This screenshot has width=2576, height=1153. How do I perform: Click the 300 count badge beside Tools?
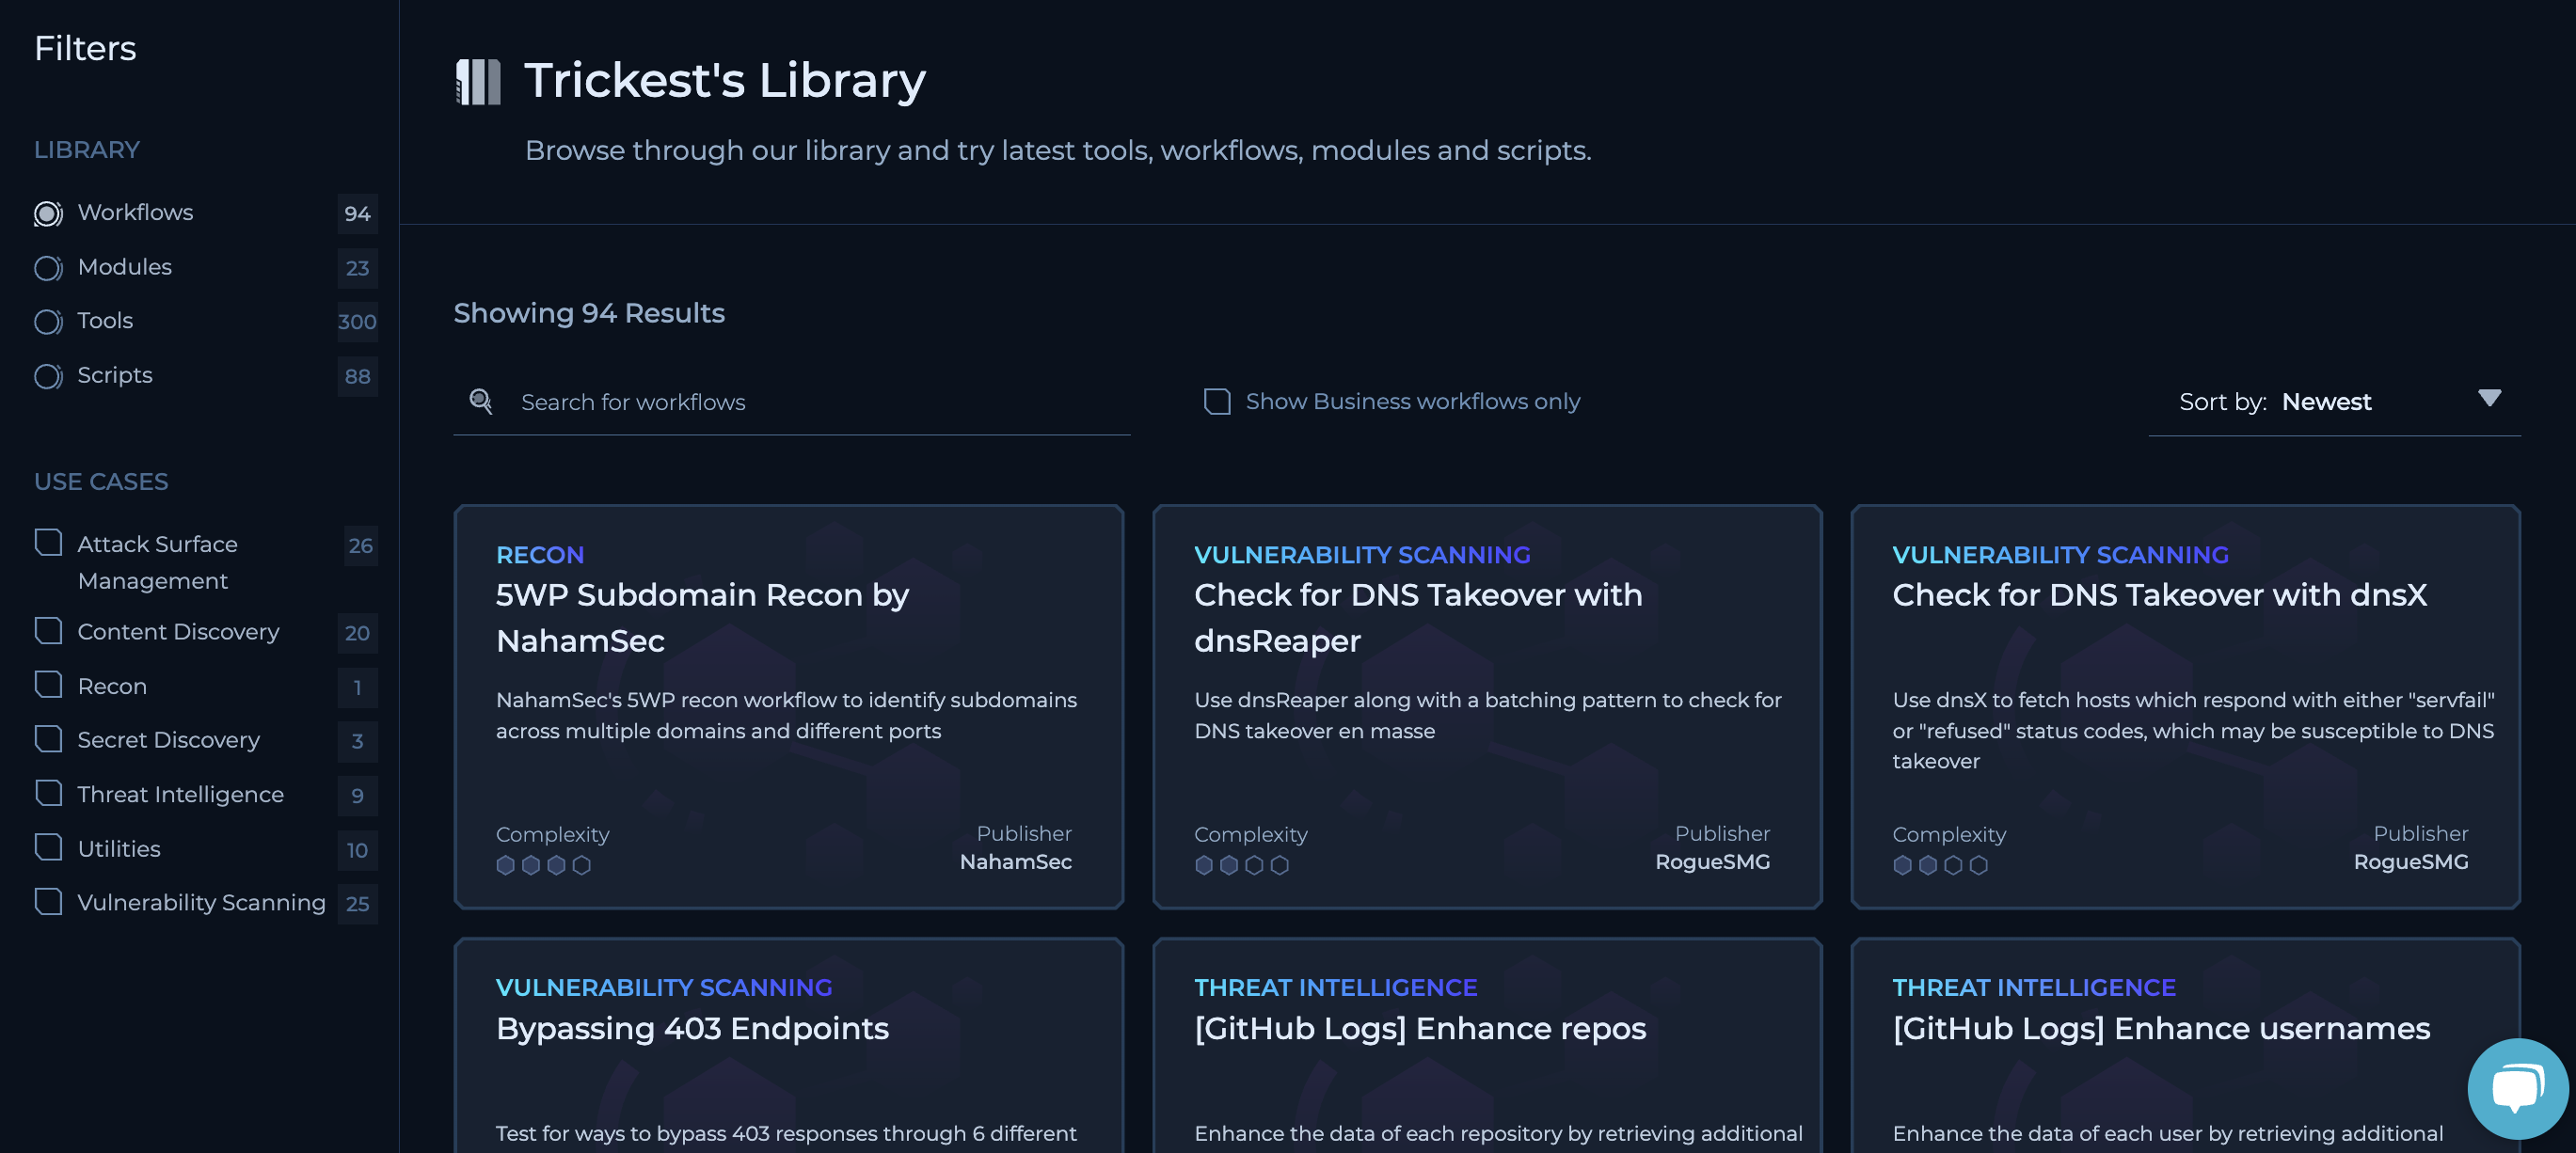click(357, 322)
